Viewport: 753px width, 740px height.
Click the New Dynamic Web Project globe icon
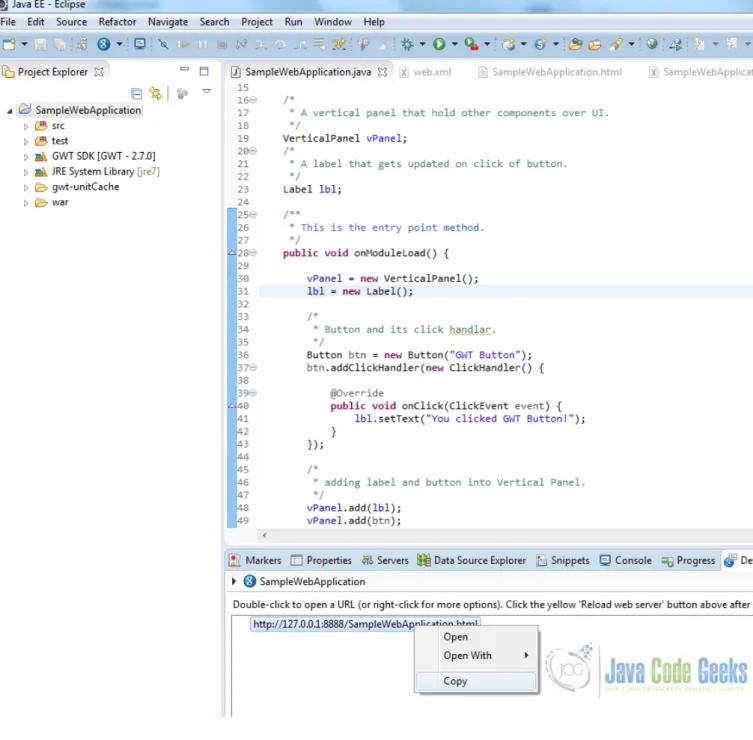(509, 45)
